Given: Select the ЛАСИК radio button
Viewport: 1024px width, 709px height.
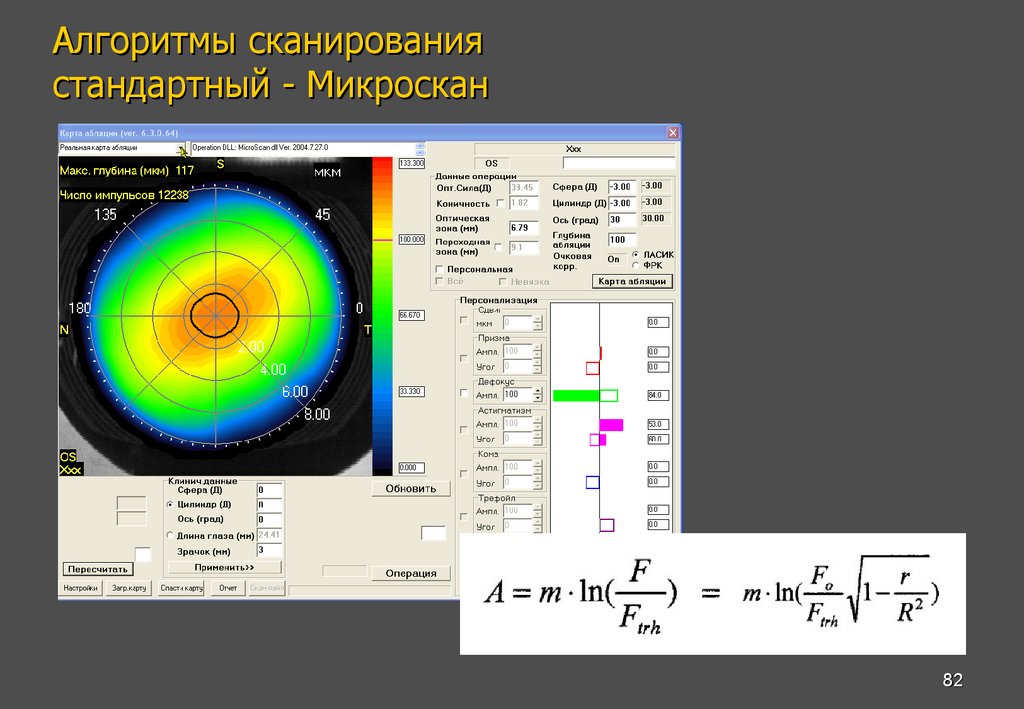Looking at the screenshot, I should coord(634,255).
